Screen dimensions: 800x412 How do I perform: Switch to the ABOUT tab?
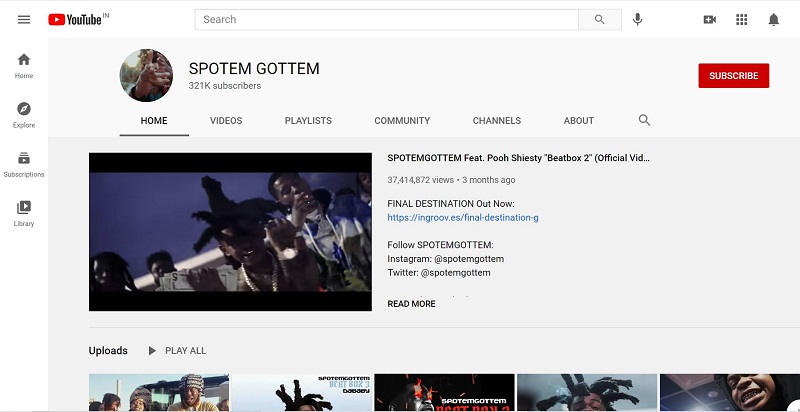(x=579, y=121)
